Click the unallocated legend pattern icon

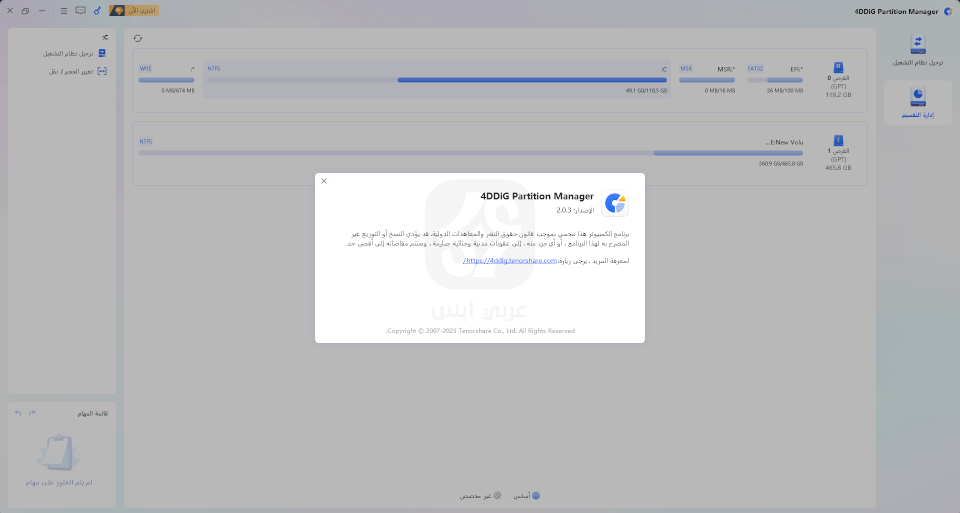[x=498, y=496]
